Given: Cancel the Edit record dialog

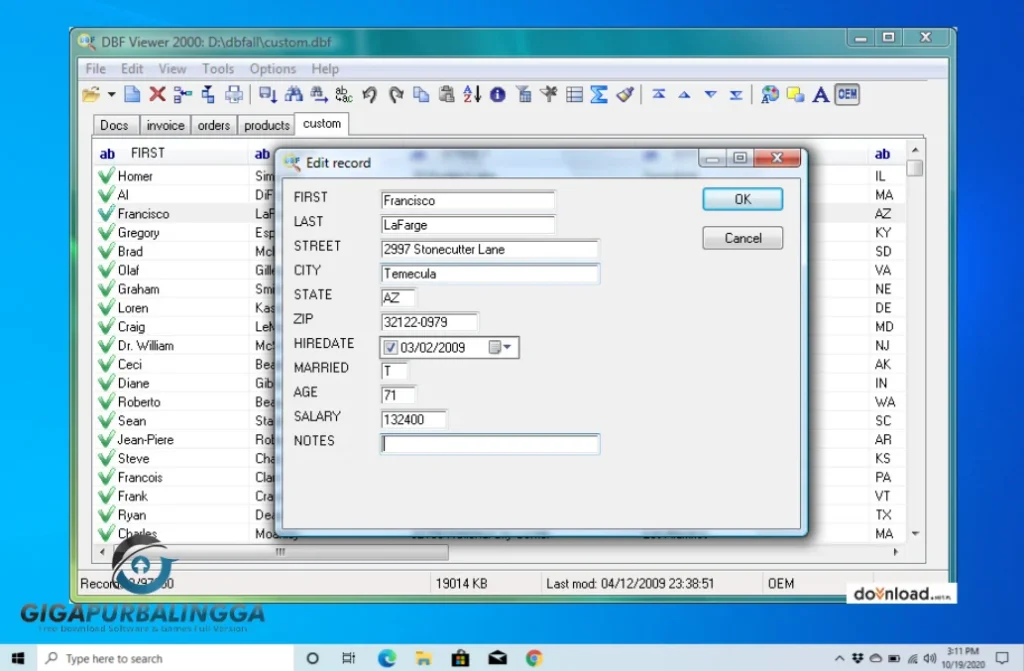Looking at the screenshot, I should coord(742,238).
